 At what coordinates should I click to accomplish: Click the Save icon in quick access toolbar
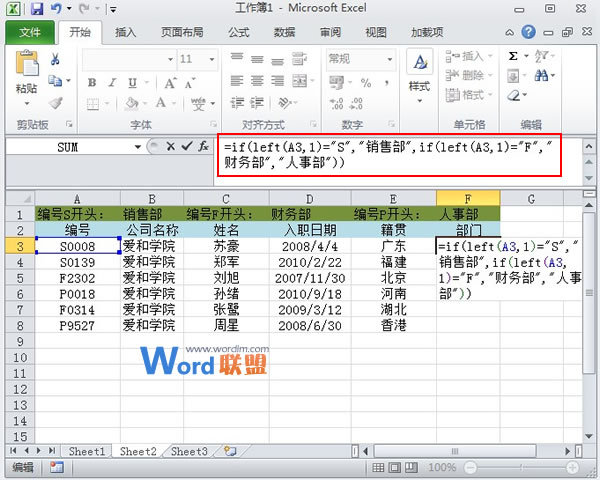point(37,9)
